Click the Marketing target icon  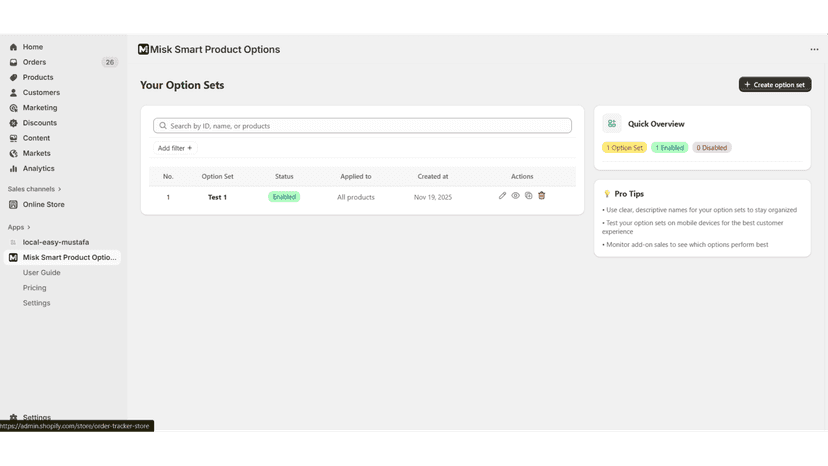coord(13,108)
